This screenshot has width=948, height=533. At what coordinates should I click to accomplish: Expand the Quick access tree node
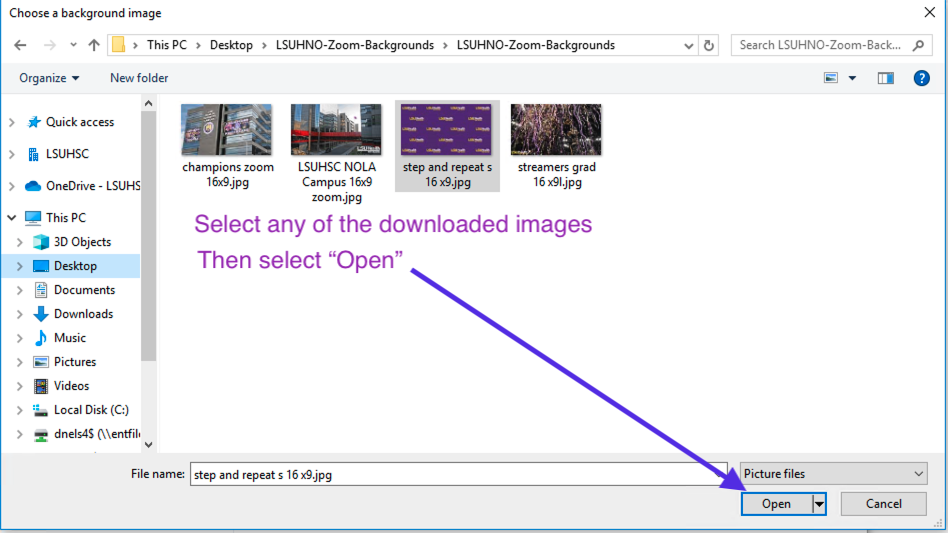pyautogui.click(x=12, y=122)
